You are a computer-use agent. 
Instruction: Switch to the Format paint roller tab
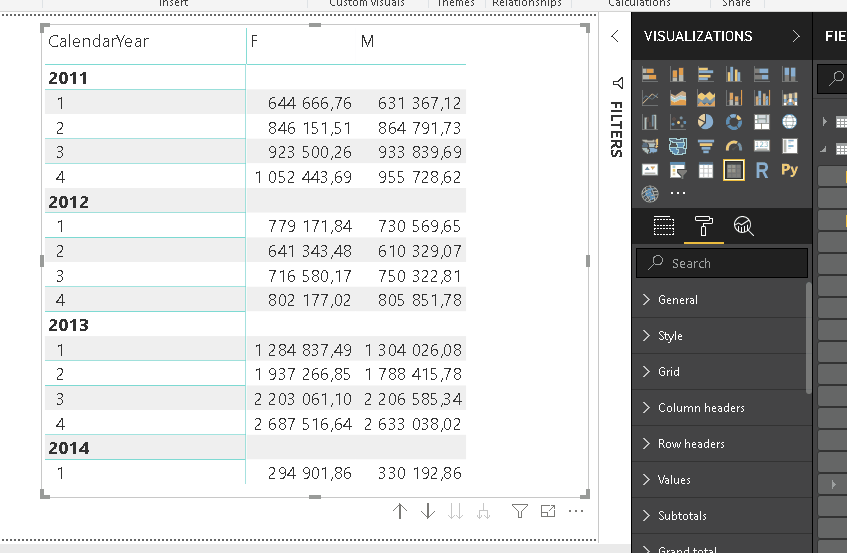(x=703, y=226)
